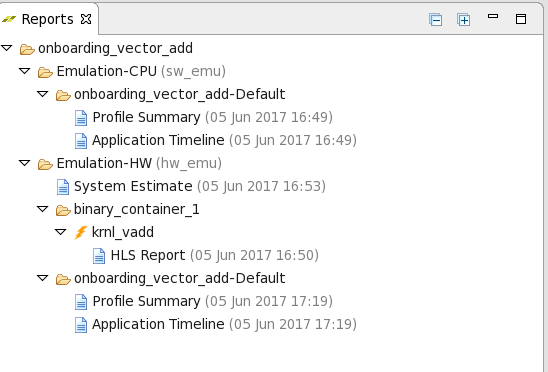548x372 pixels.
Task: Select the Reports tab
Action: click(48, 19)
